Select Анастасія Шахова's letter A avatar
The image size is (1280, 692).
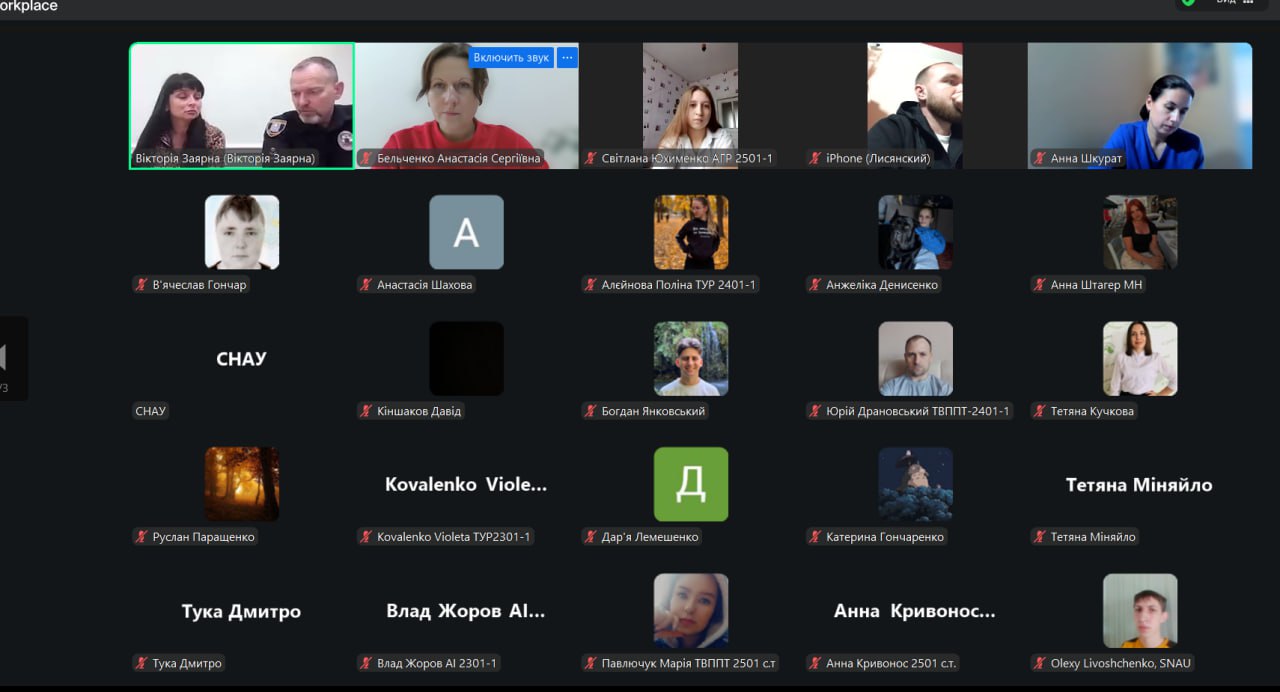point(466,232)
